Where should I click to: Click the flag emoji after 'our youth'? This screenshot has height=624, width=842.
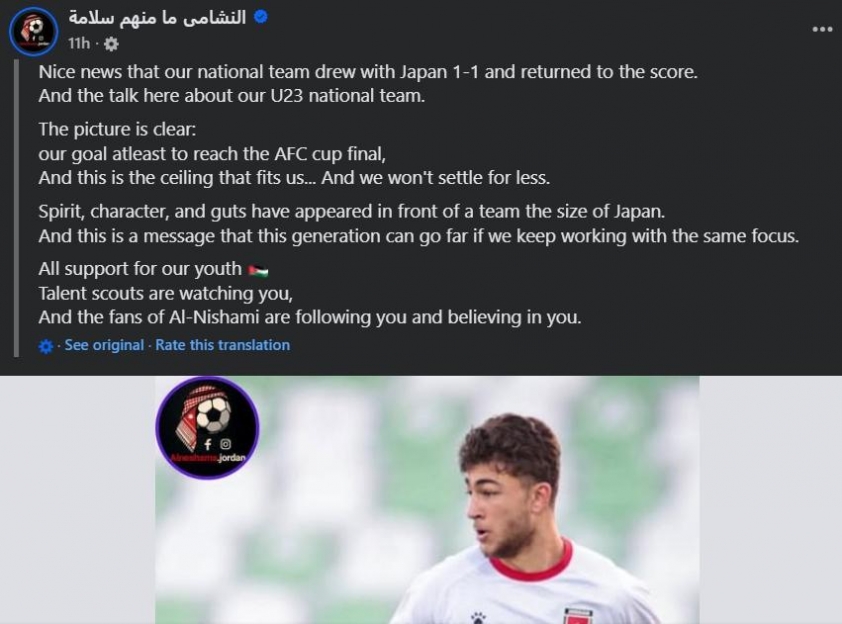pos(258,271)
